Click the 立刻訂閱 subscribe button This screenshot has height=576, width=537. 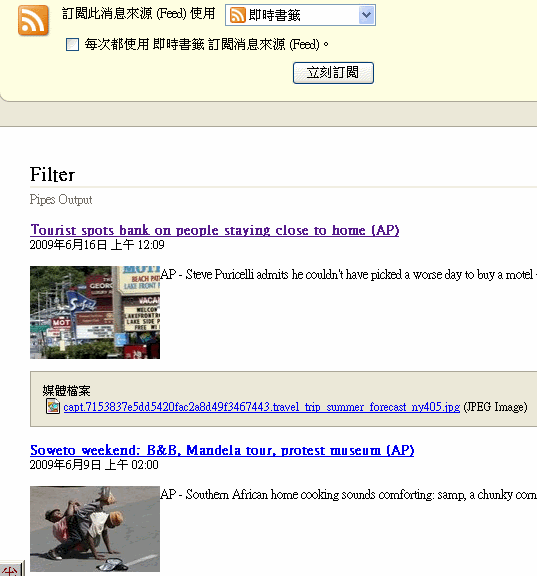pyautogui.click(x=333, y=73)
